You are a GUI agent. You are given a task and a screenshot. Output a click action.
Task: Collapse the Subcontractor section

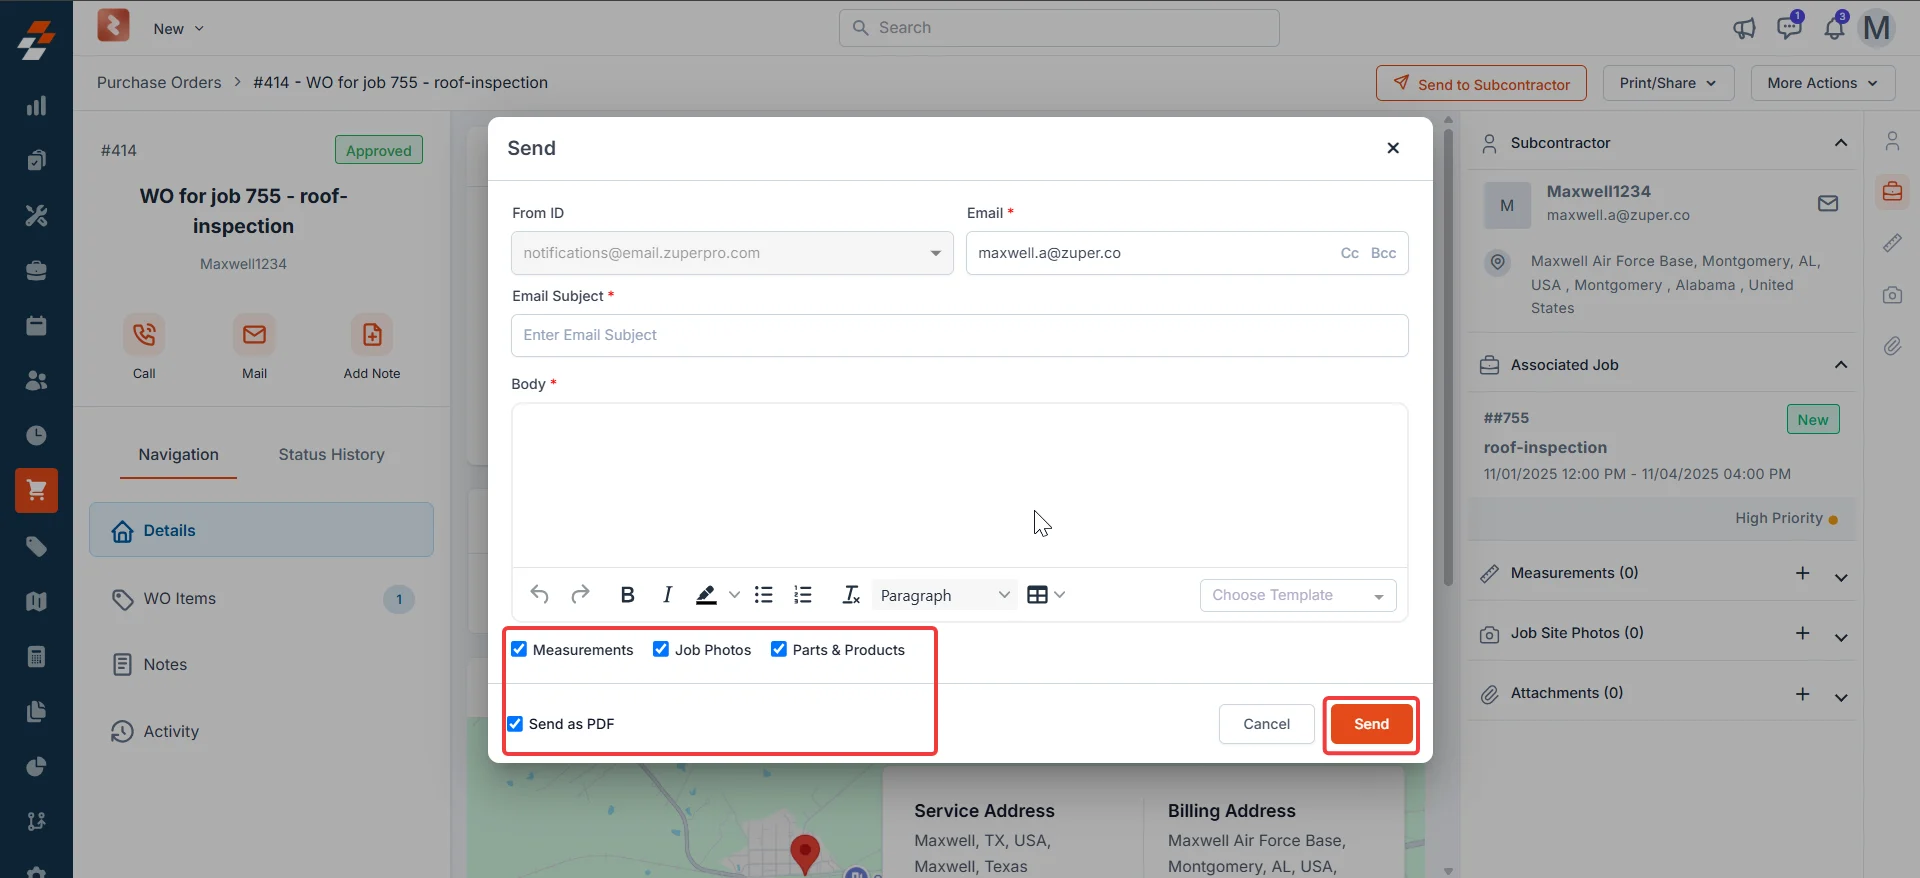(x=1841, y=143)
